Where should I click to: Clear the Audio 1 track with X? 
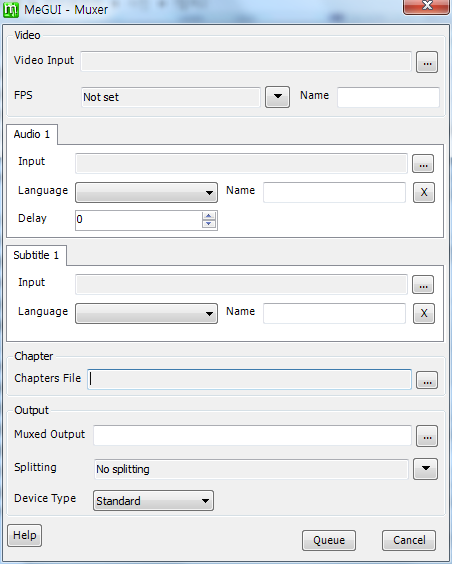tap(424, 192)
